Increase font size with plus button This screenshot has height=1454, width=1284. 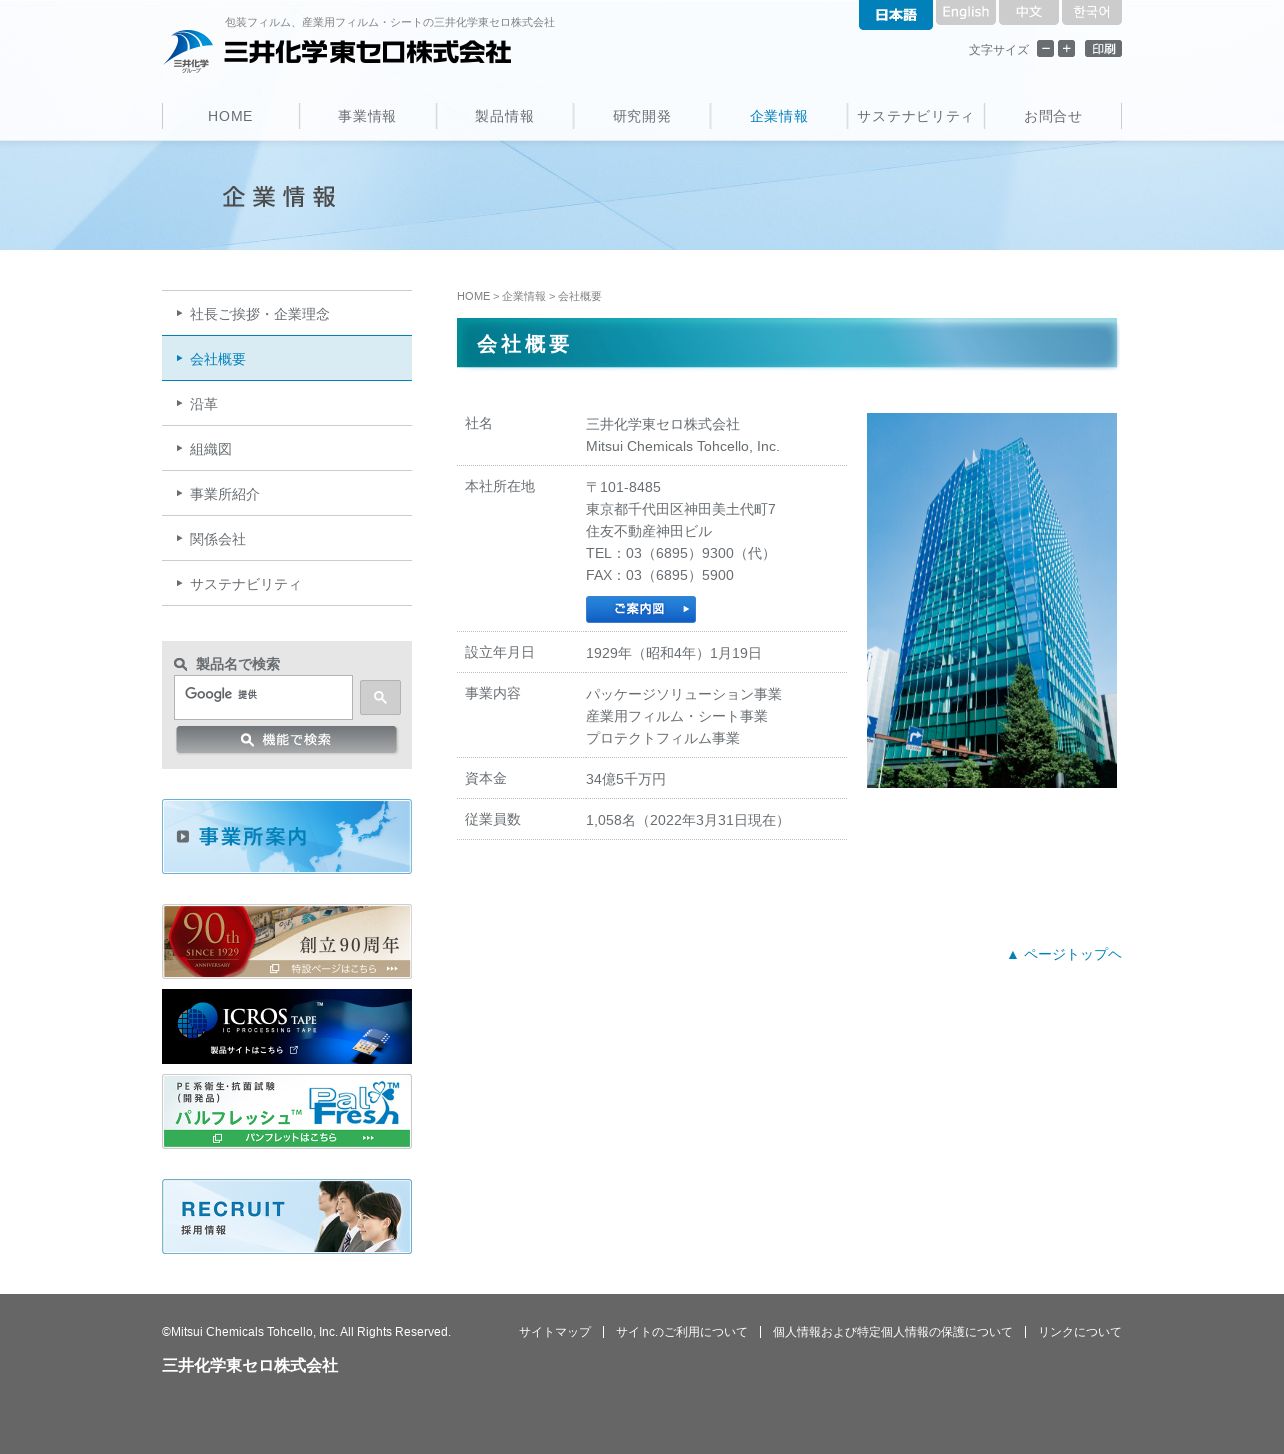click(1066, 49)
